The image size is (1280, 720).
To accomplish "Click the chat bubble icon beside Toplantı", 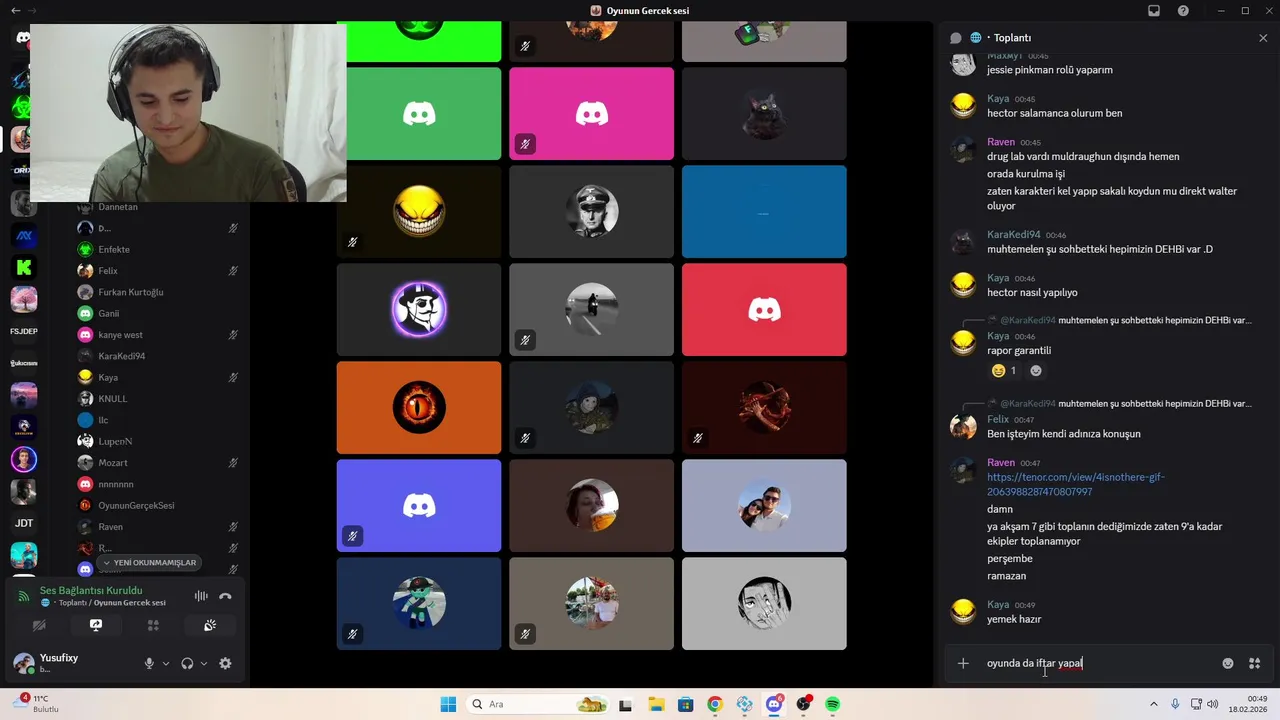I will pos(955,38).
